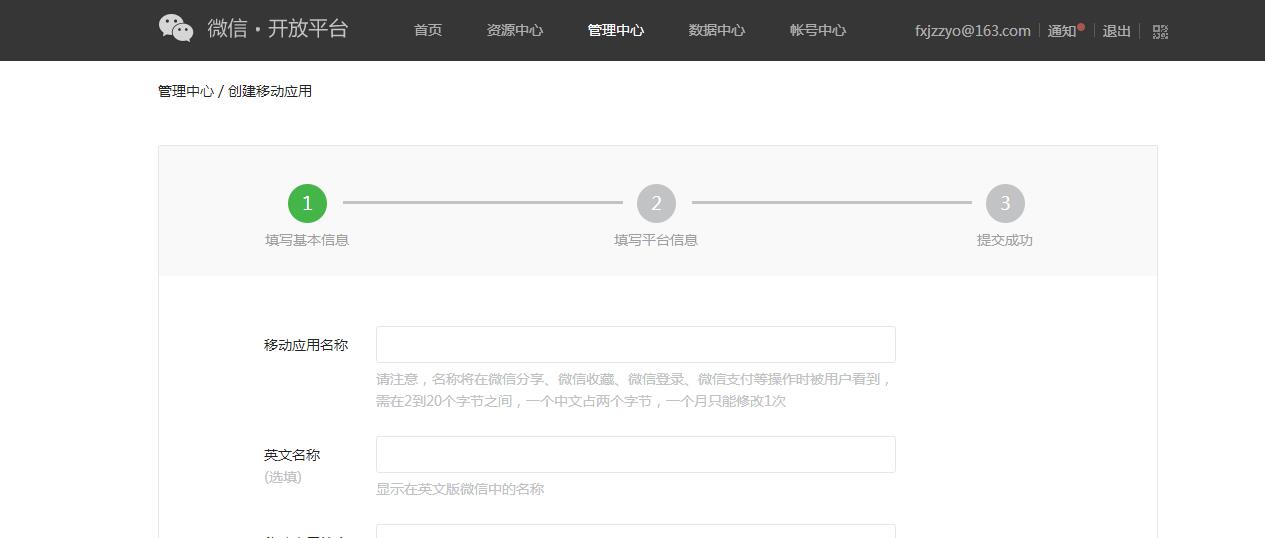Click 微信·开放平台 title text
1265x538 pixels.
click(278, 28)
